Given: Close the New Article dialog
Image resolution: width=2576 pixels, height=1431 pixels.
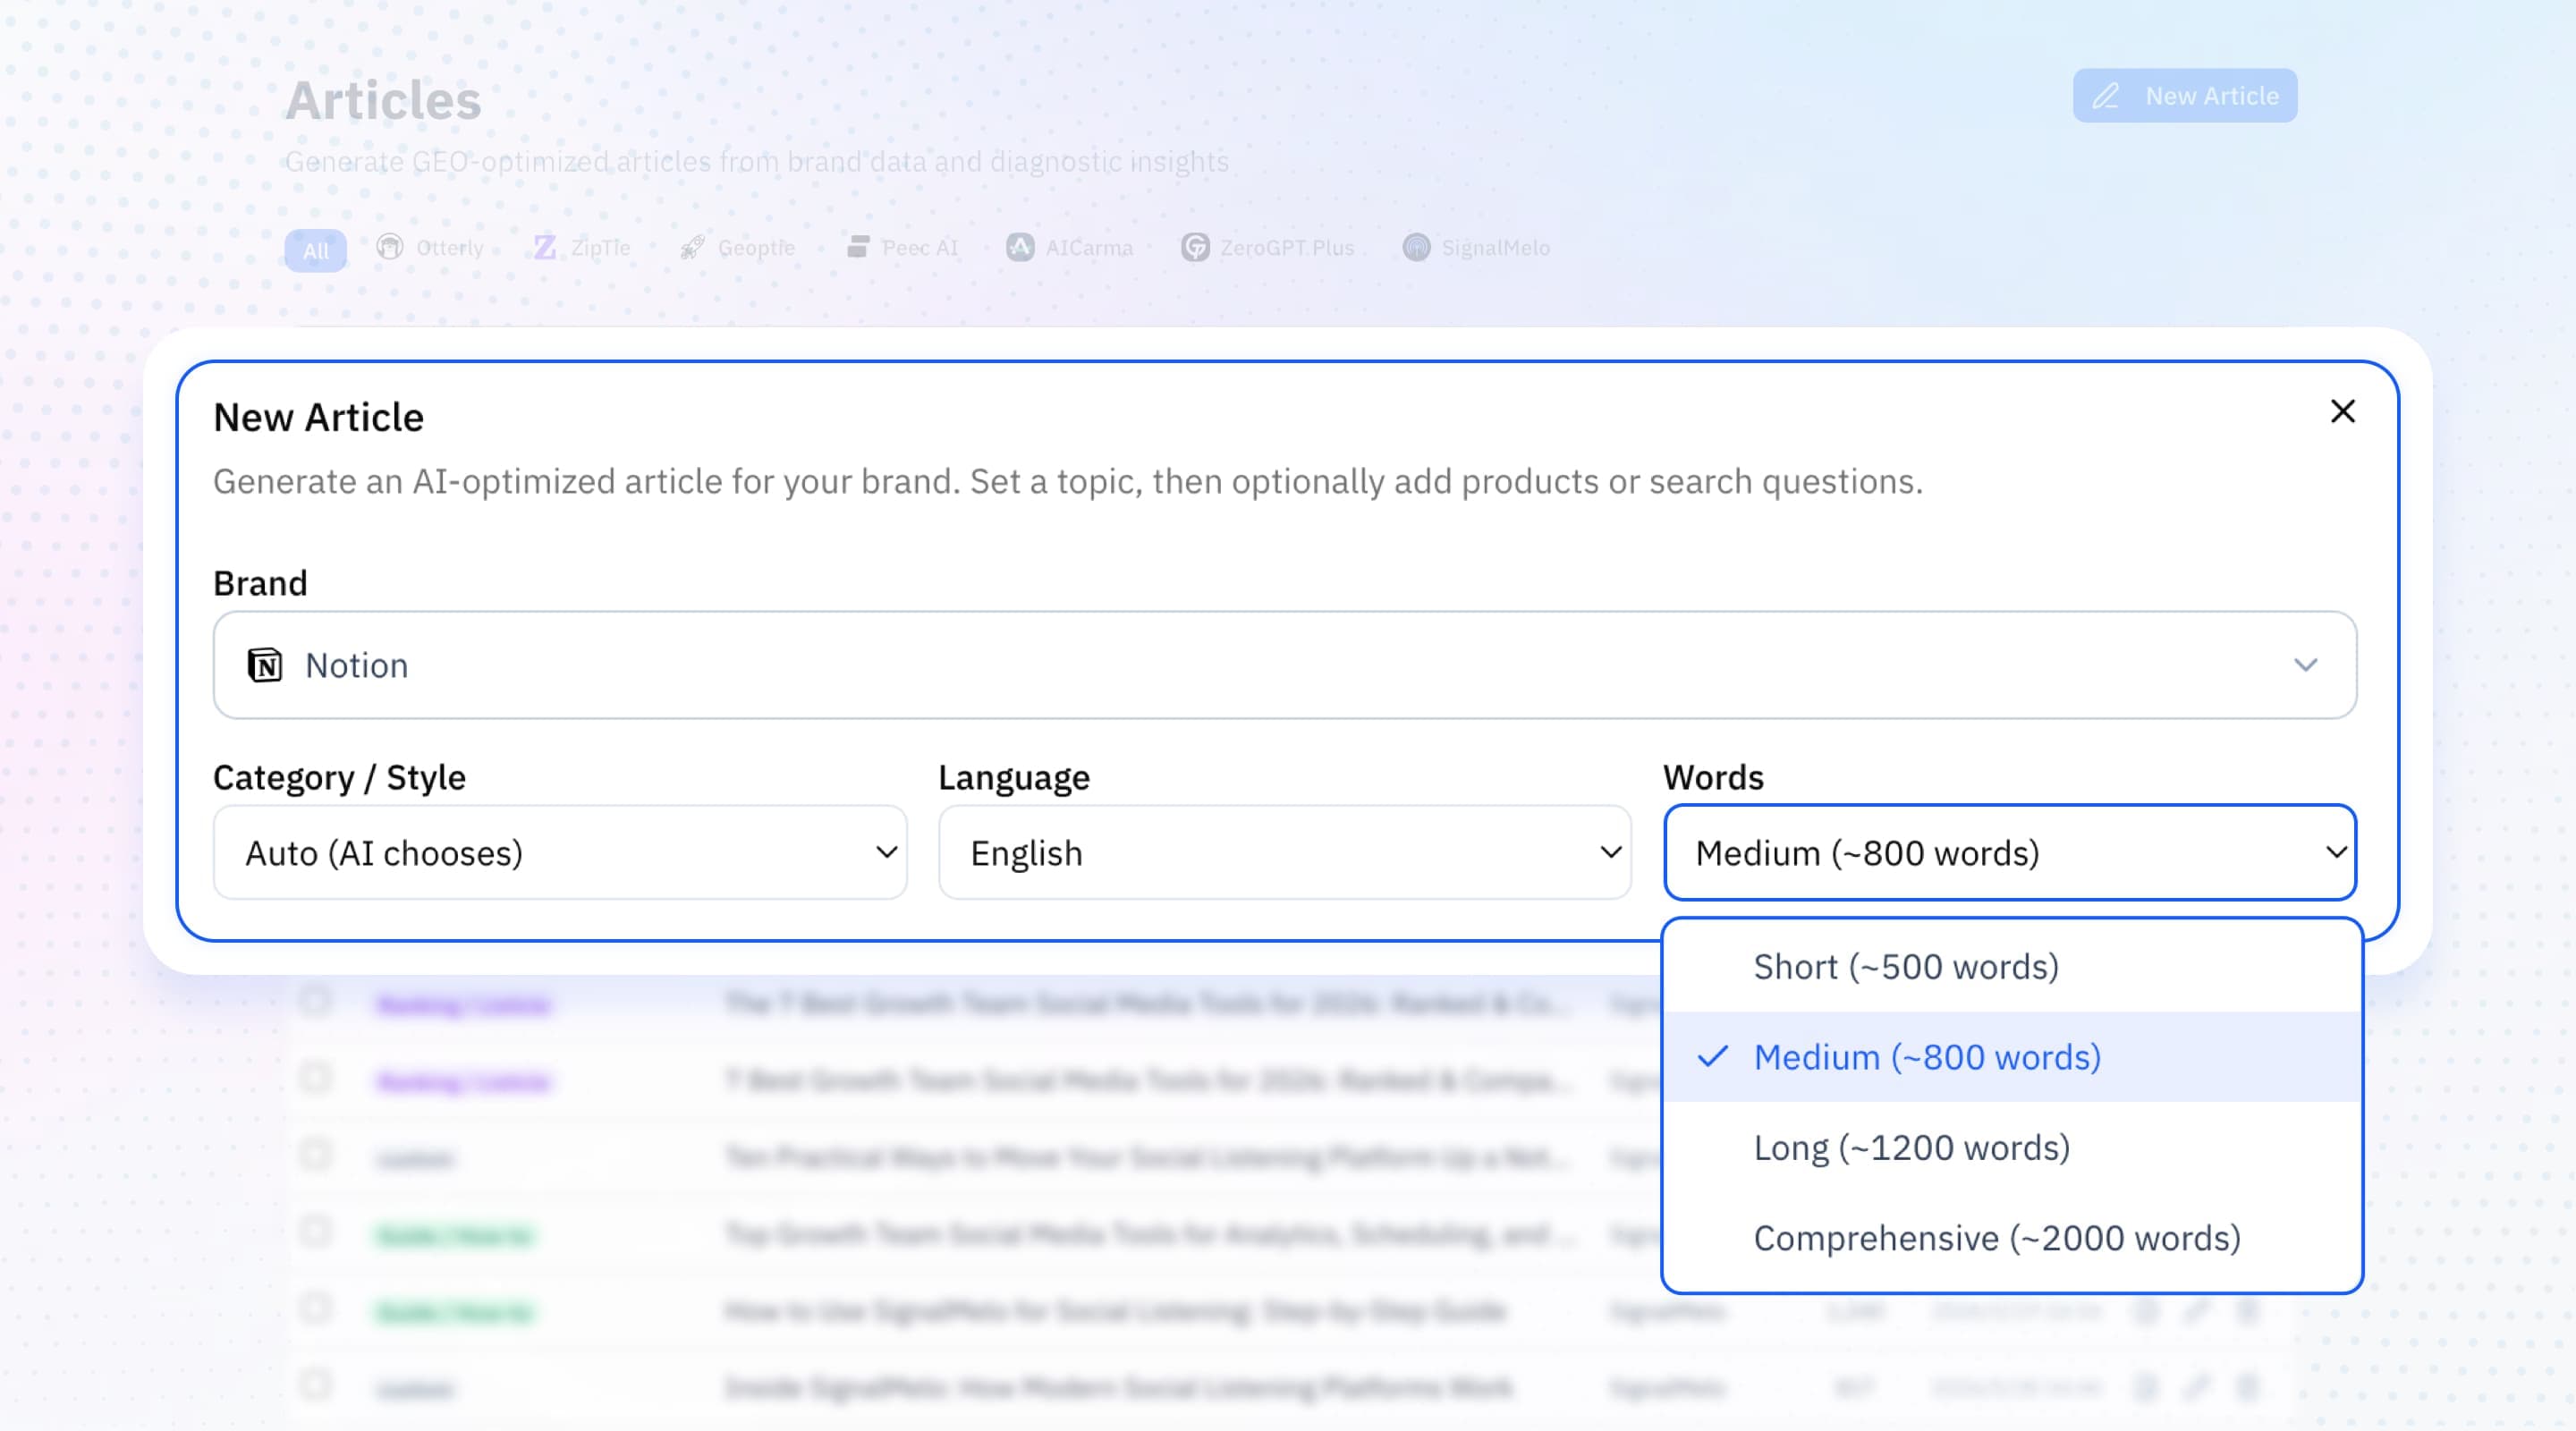Looking at the screenshot, I should coord(2342,411).
